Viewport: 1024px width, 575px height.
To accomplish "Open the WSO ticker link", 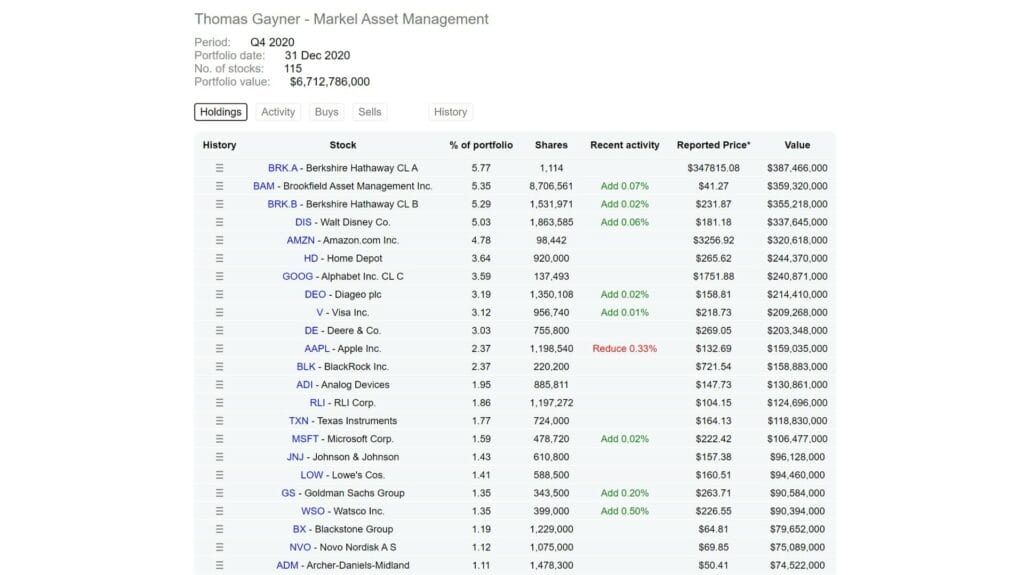I will [x=312, y=512].
